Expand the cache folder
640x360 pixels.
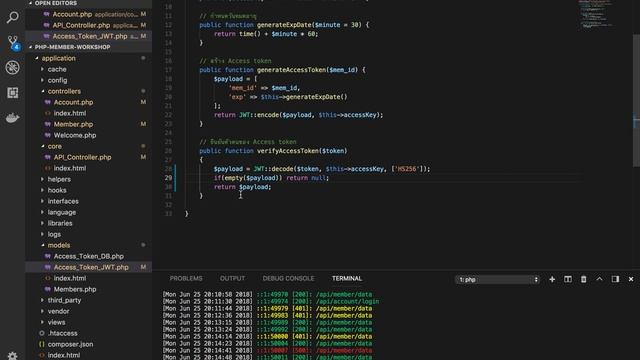coord(89,69)
